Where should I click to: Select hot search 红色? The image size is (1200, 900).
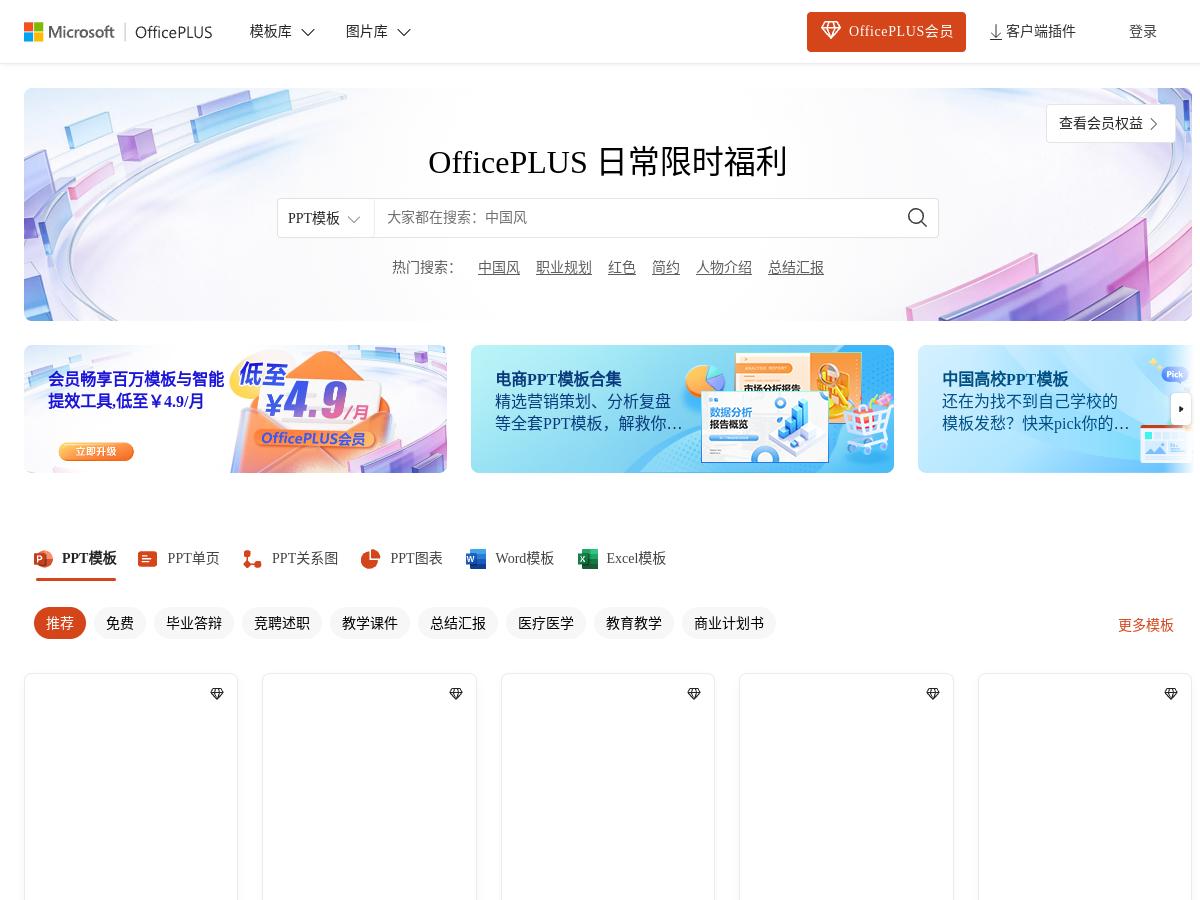pos(622,268)
